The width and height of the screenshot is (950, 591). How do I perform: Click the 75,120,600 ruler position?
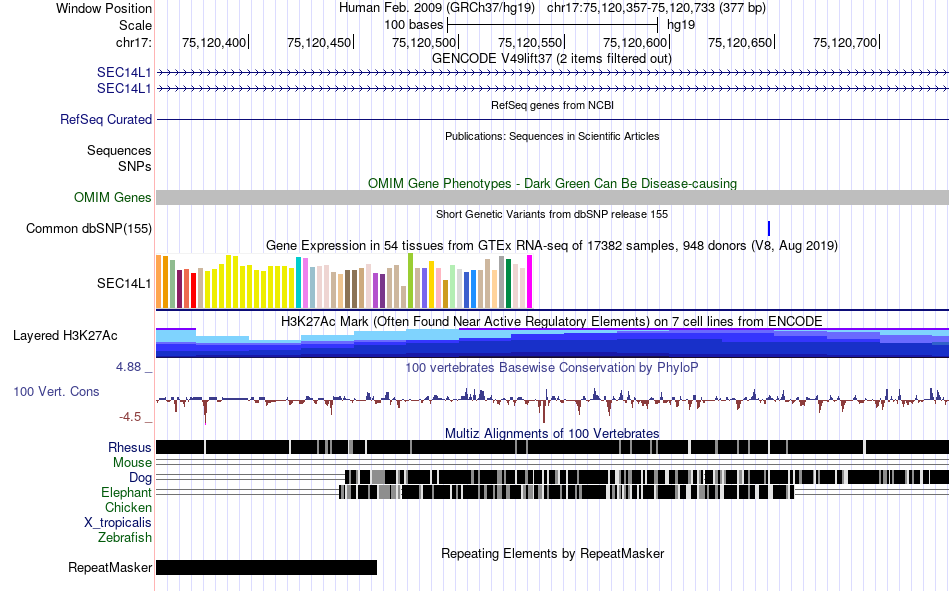(x=635, y=42)
